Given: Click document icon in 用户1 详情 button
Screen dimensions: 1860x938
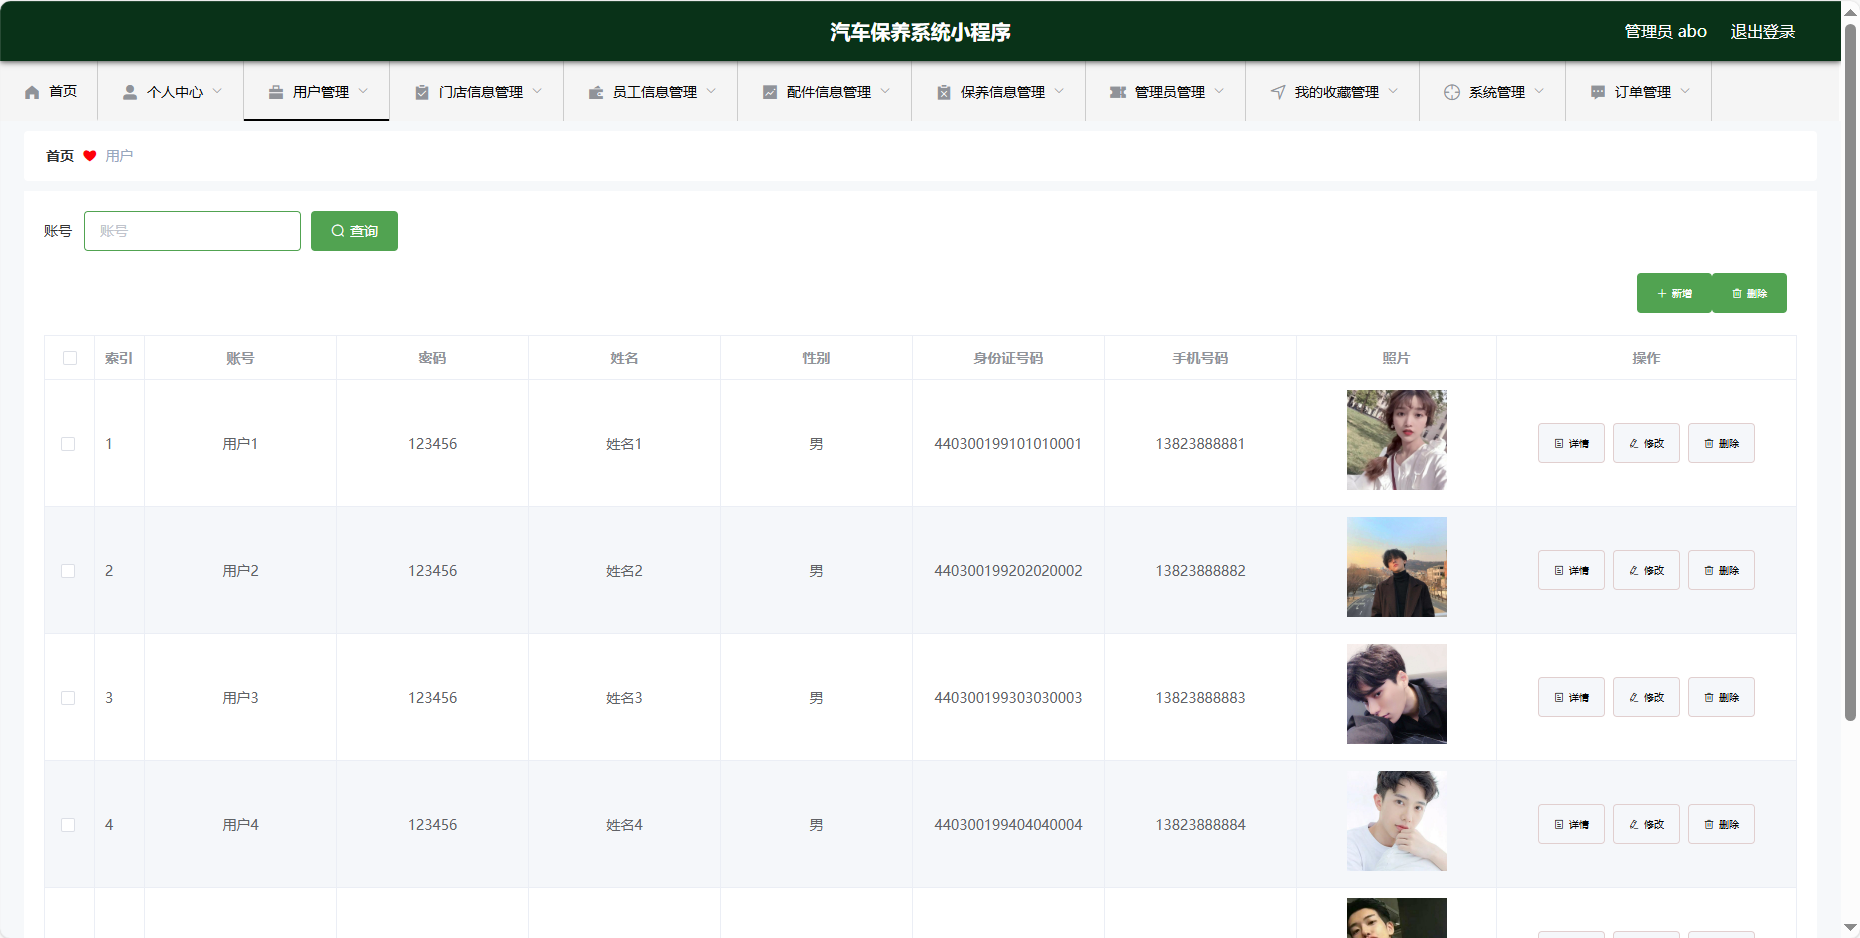Looking at the screenshot, I should click(x=1559, y=444).
